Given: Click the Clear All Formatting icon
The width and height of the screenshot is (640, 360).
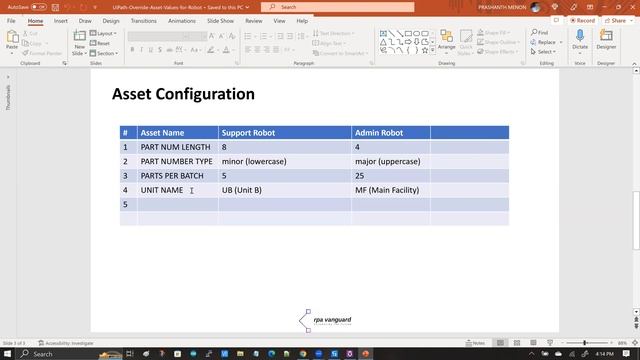Looking at the screenshot, I should [x=232, y=36].
